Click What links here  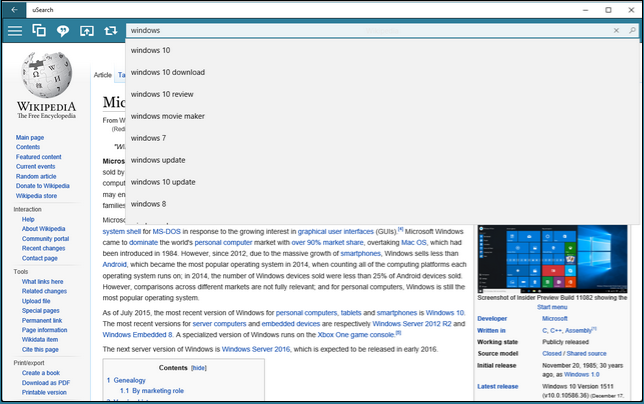(43, 282)
